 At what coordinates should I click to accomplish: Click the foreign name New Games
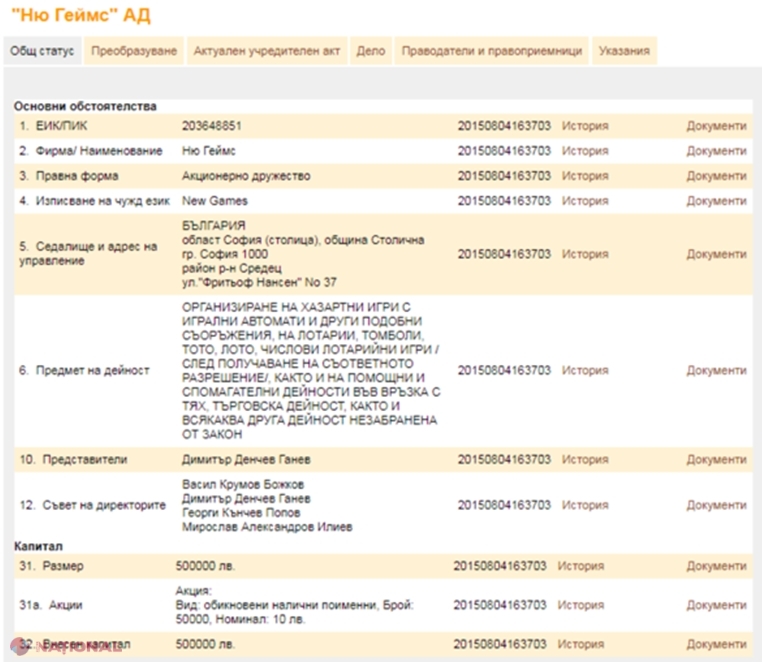pos(215,201)
